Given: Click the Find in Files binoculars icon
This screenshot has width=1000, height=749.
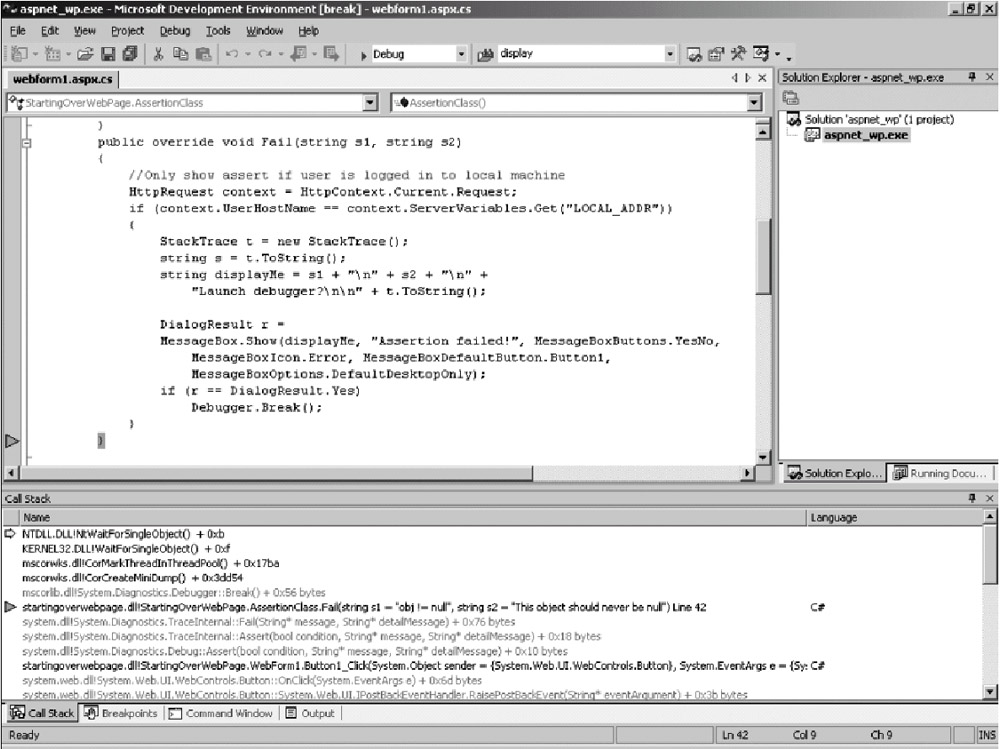Looking at the screenshot, I should pos(487,54).
